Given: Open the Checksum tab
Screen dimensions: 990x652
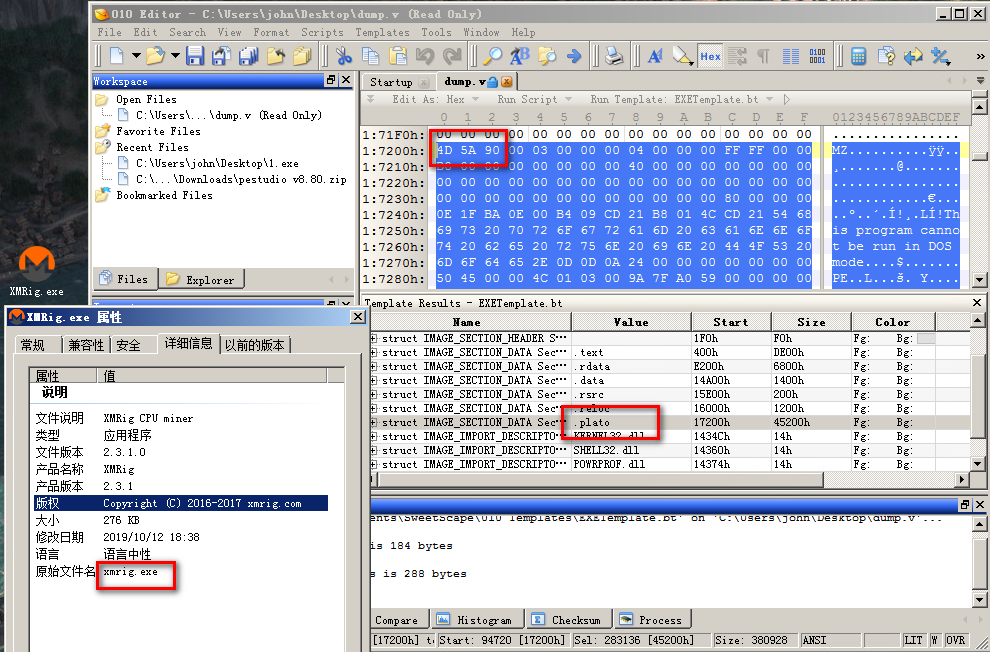Looking at the screenshot, I should point(567,619).
